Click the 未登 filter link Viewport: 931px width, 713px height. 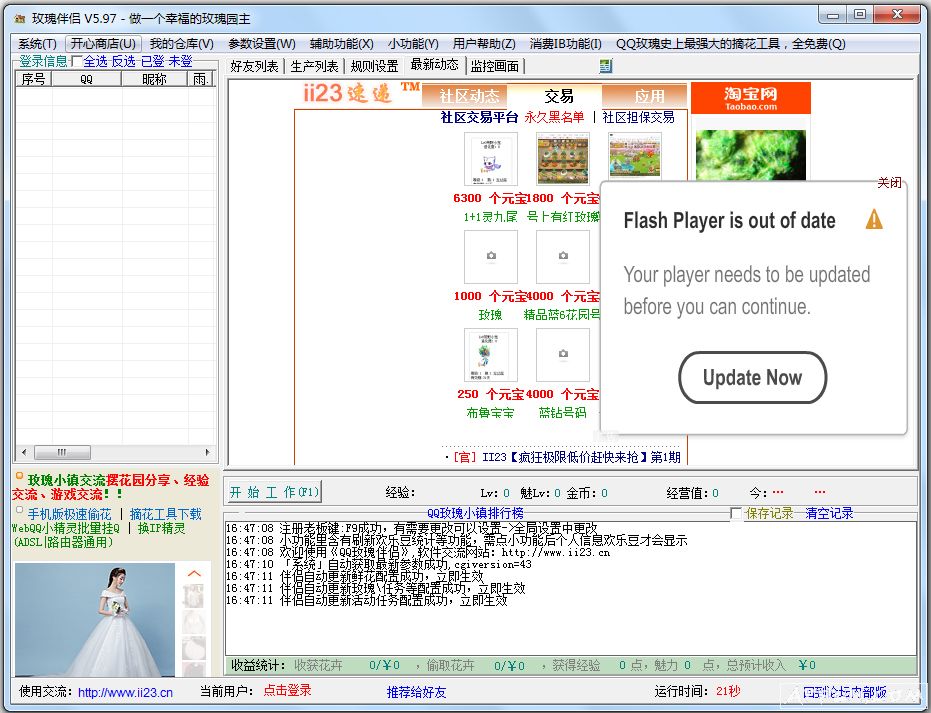coord(180,61)
